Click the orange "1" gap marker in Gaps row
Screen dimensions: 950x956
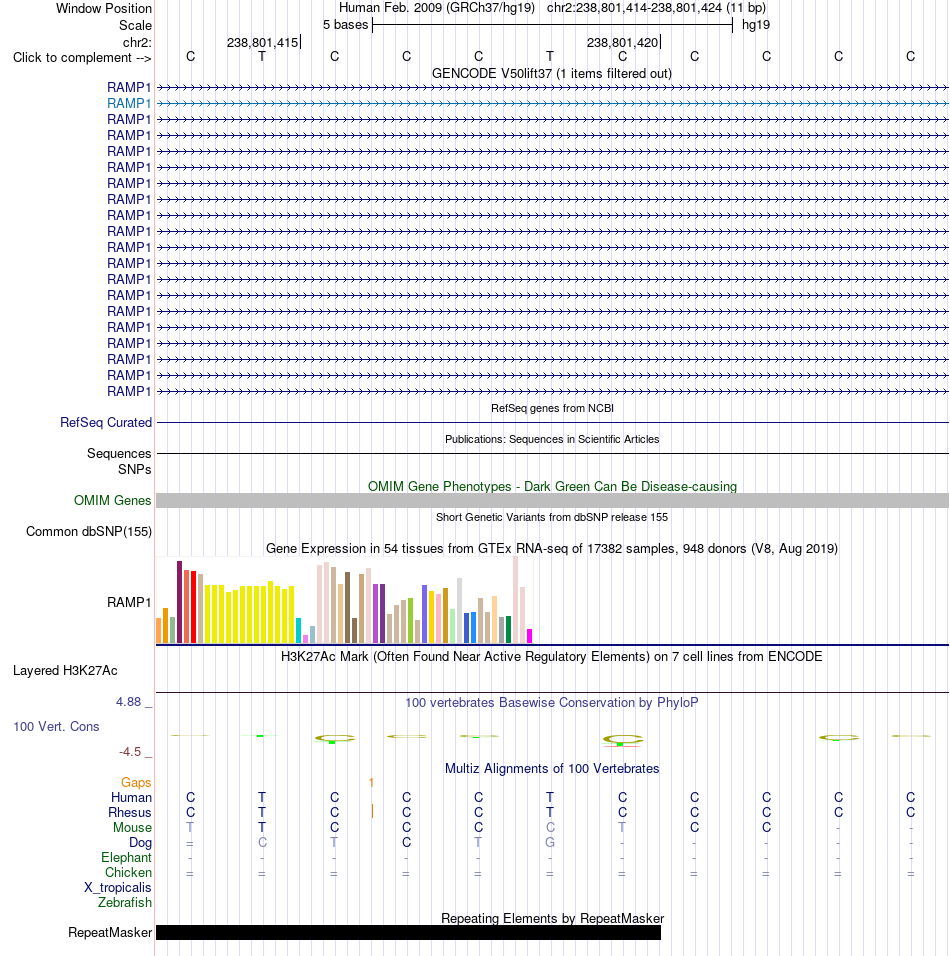tap(371, 782)
